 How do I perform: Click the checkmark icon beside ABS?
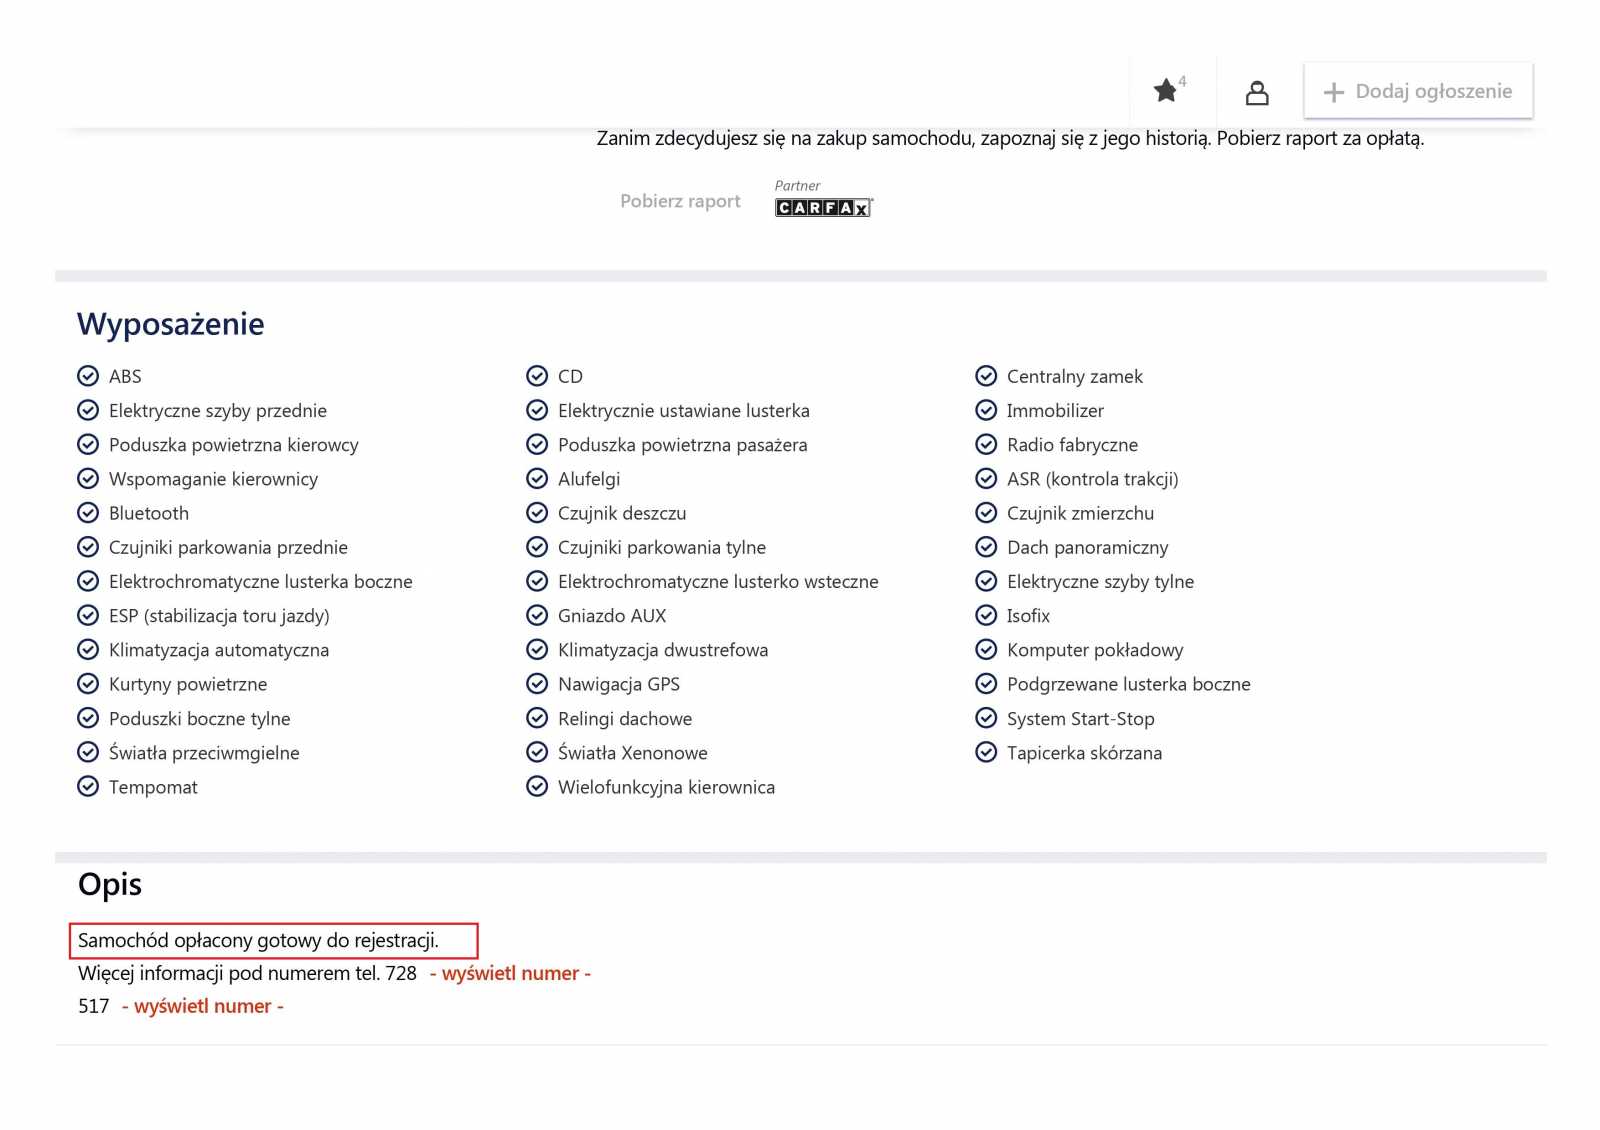click(x=88, y=376)
